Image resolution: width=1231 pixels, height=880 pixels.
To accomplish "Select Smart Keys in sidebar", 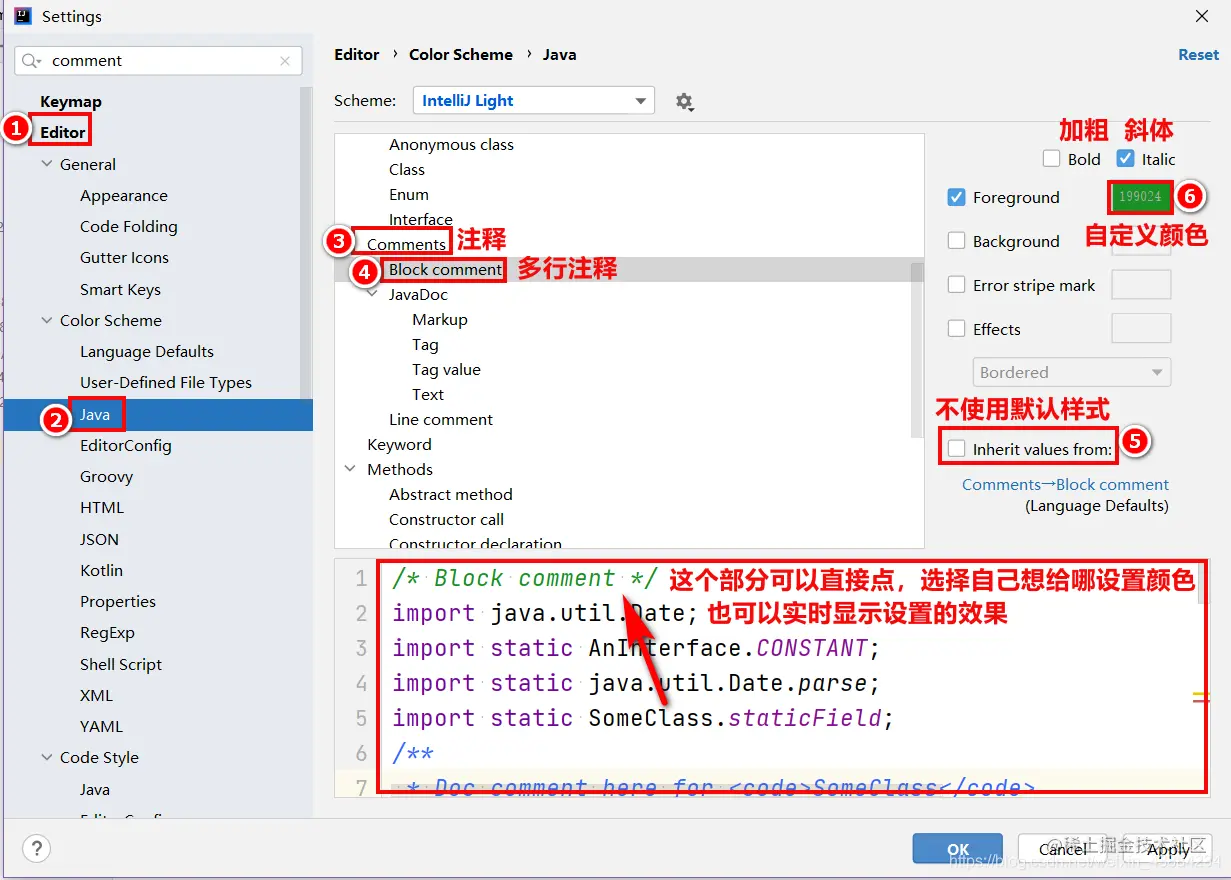I will [x=121, y=290].
